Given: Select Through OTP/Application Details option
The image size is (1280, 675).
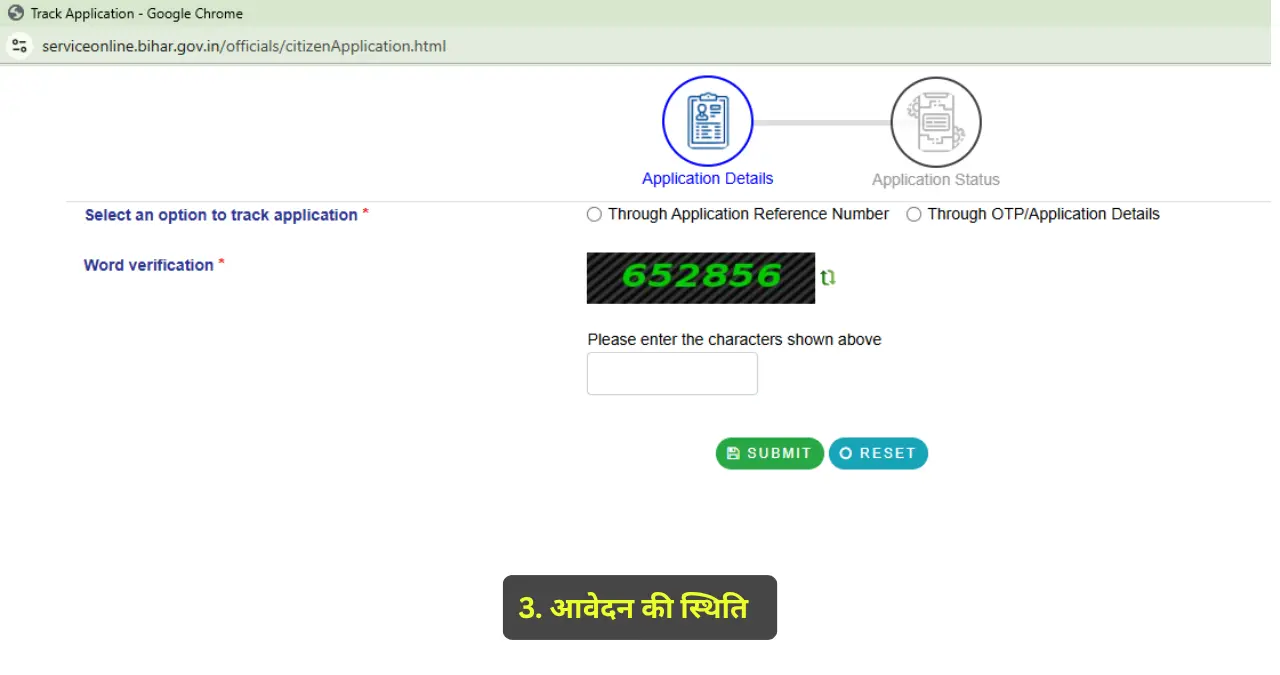Looking at the screenshot, I should (x=914, y=214).
